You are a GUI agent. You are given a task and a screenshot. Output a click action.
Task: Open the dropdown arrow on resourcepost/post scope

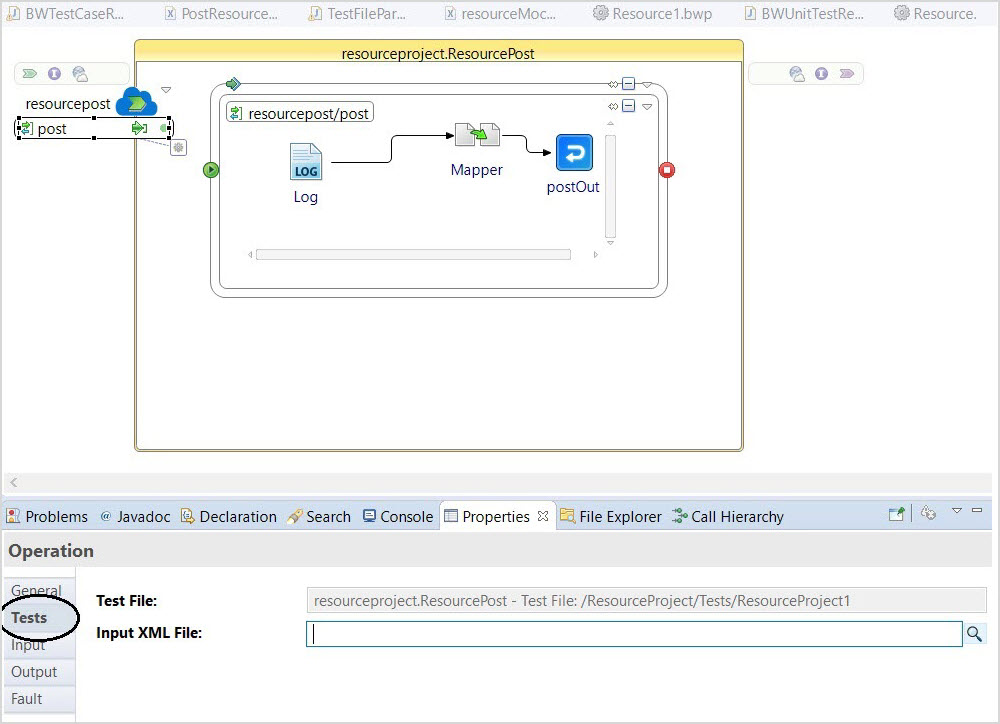coord(647,106)
